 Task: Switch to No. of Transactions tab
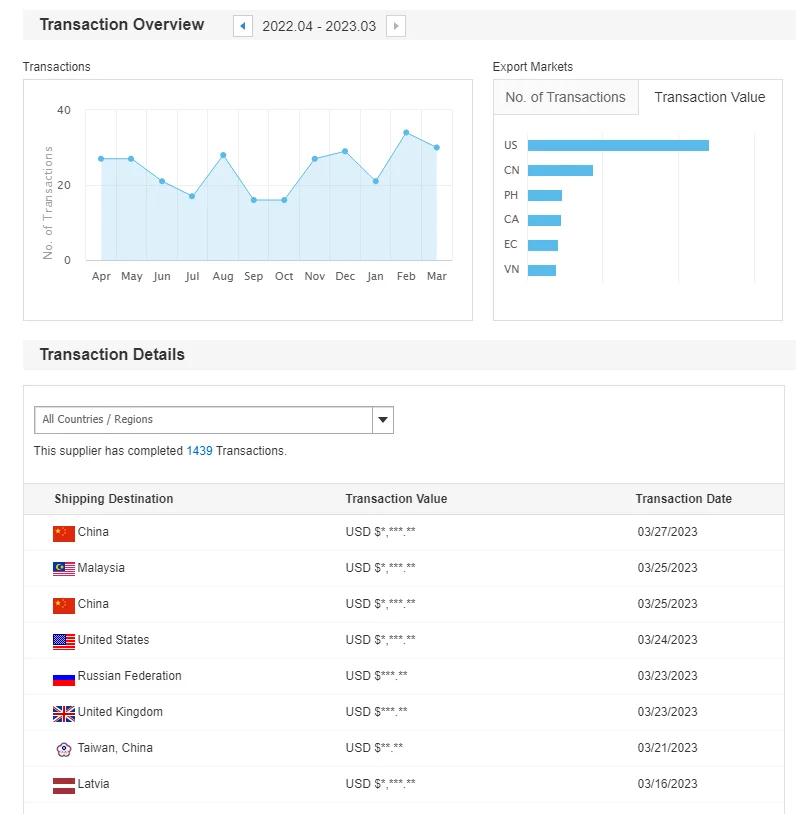(x=565, y=97)
